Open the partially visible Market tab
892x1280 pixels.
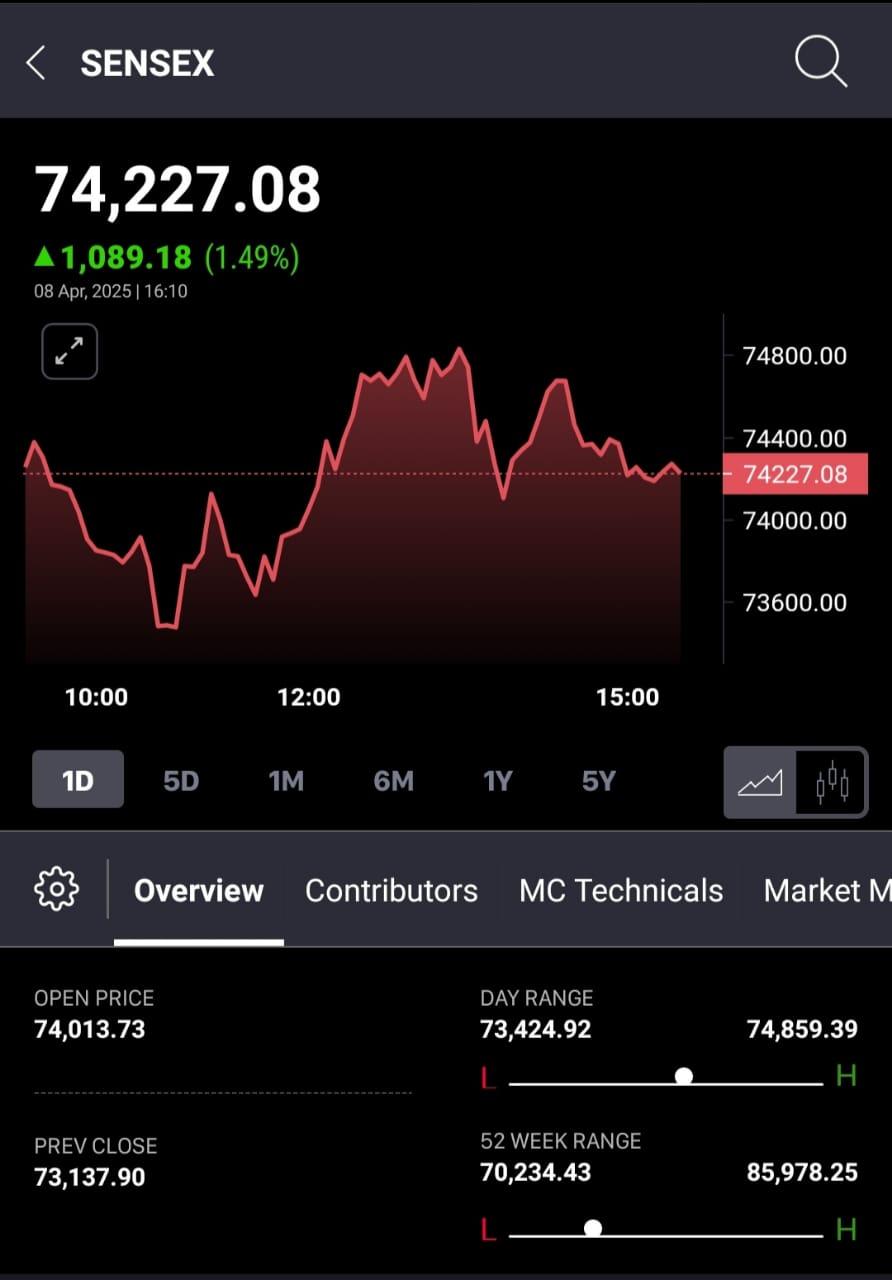click(x=827, y=890)
